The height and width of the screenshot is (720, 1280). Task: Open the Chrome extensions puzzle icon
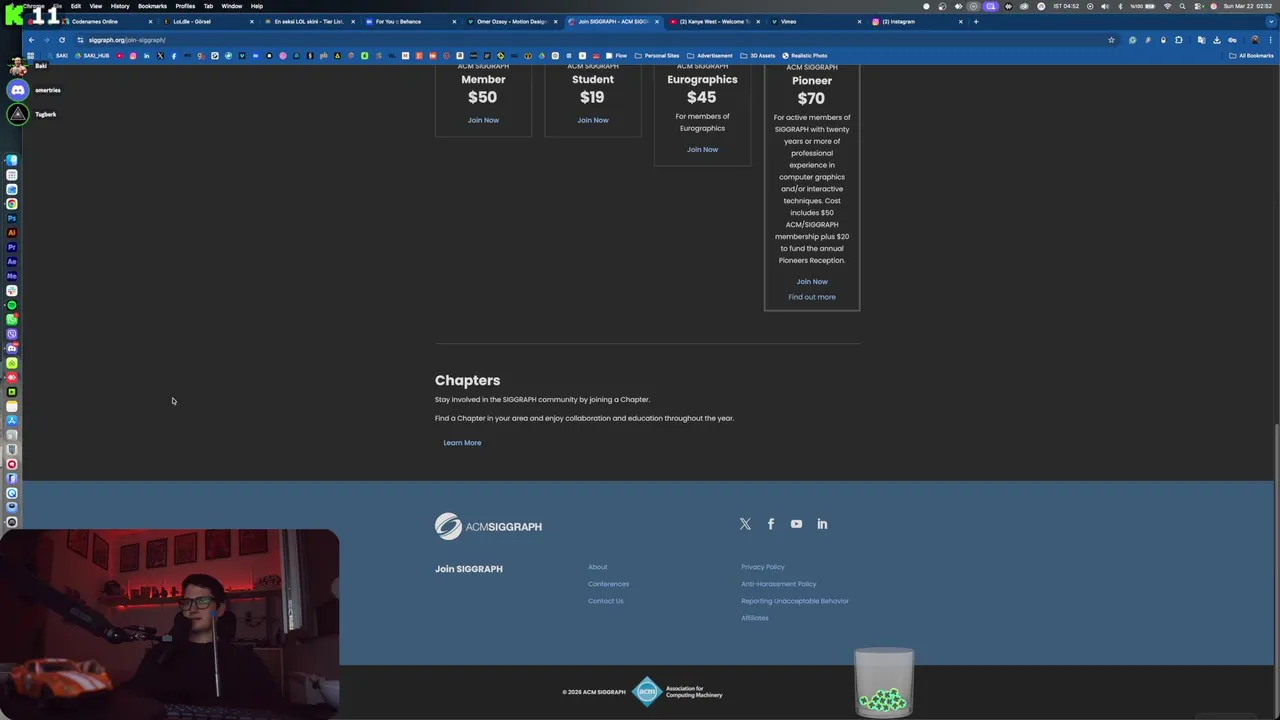pos(1179,40)
